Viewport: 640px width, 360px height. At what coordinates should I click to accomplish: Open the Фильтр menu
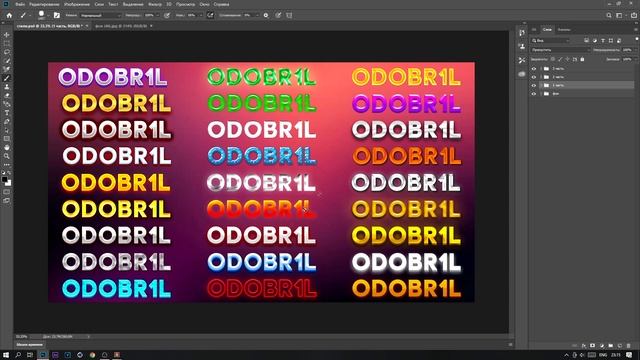155,4
